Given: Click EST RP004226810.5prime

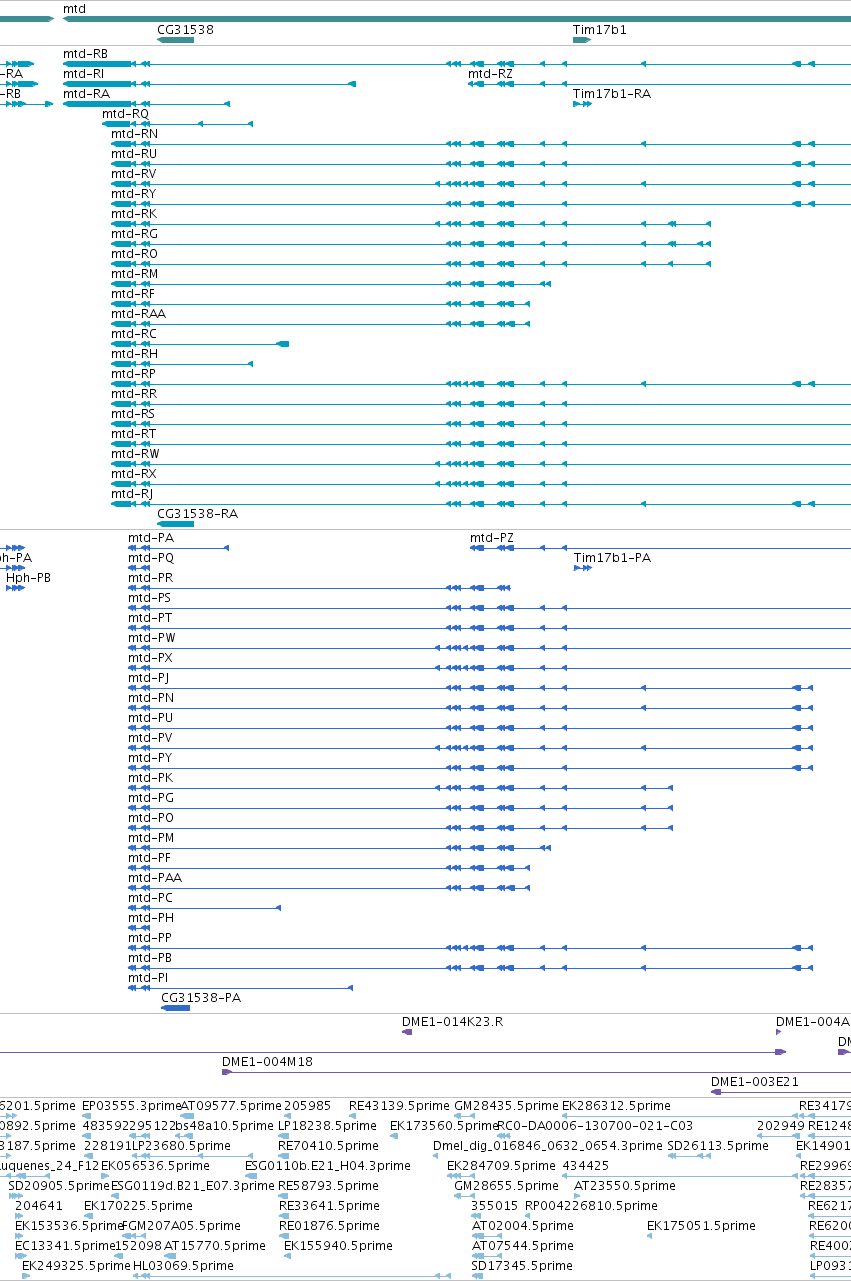Looking at the screenshot, I should [x=589, y=1206].
